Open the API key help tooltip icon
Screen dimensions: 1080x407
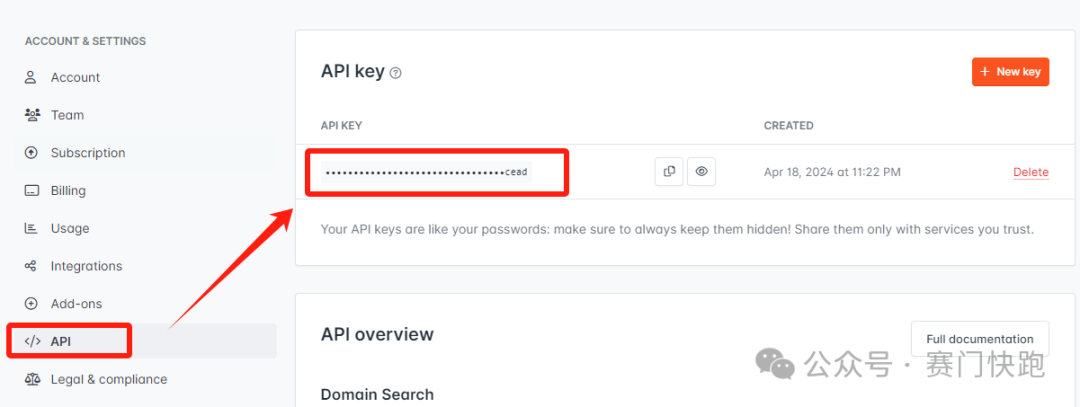coord(395,72)
